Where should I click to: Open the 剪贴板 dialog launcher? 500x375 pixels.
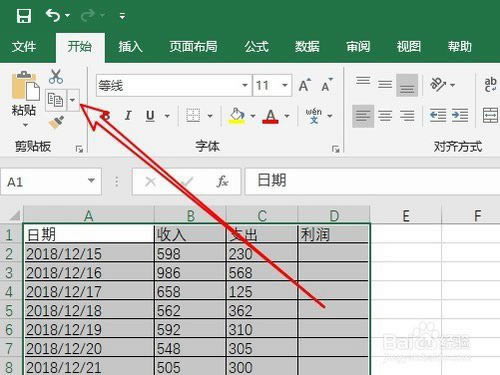[x=79, y=149]
